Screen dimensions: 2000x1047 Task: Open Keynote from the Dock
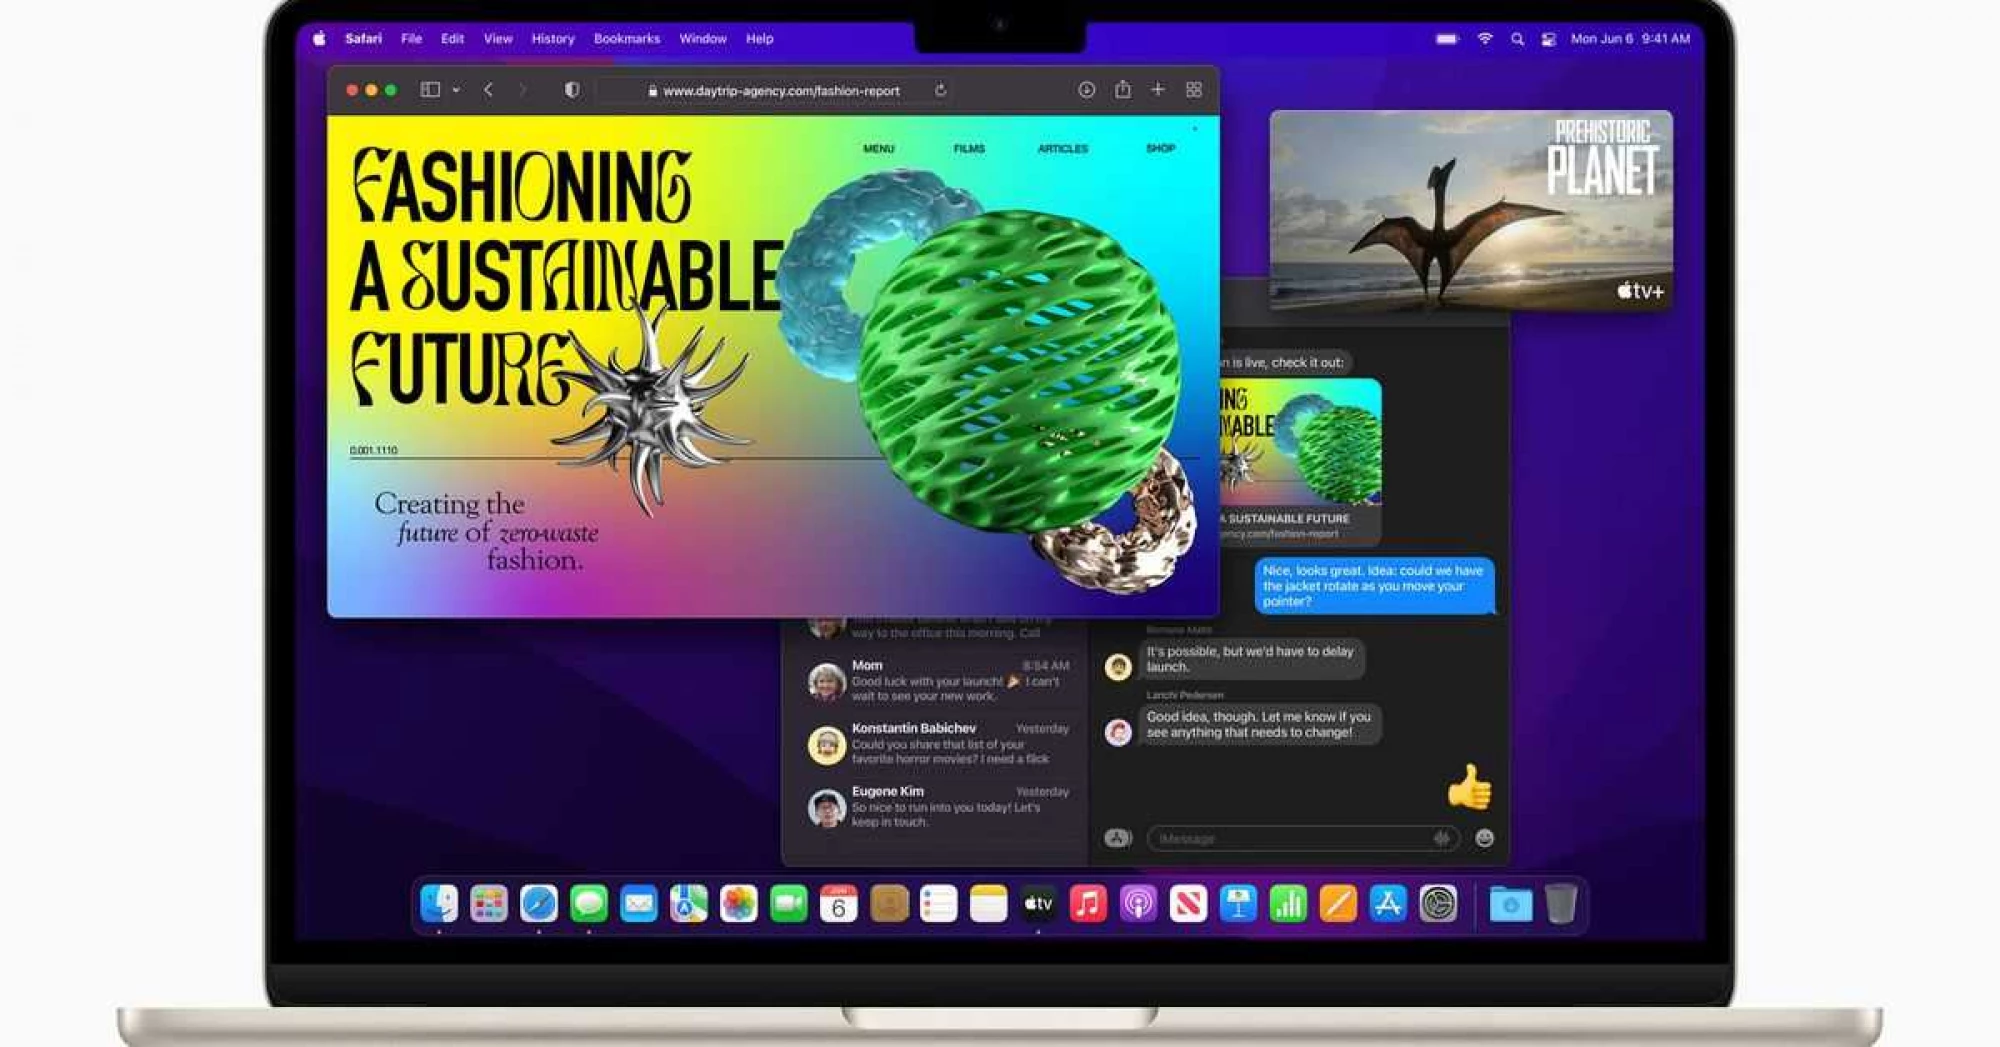click(x=1238, y=904)
